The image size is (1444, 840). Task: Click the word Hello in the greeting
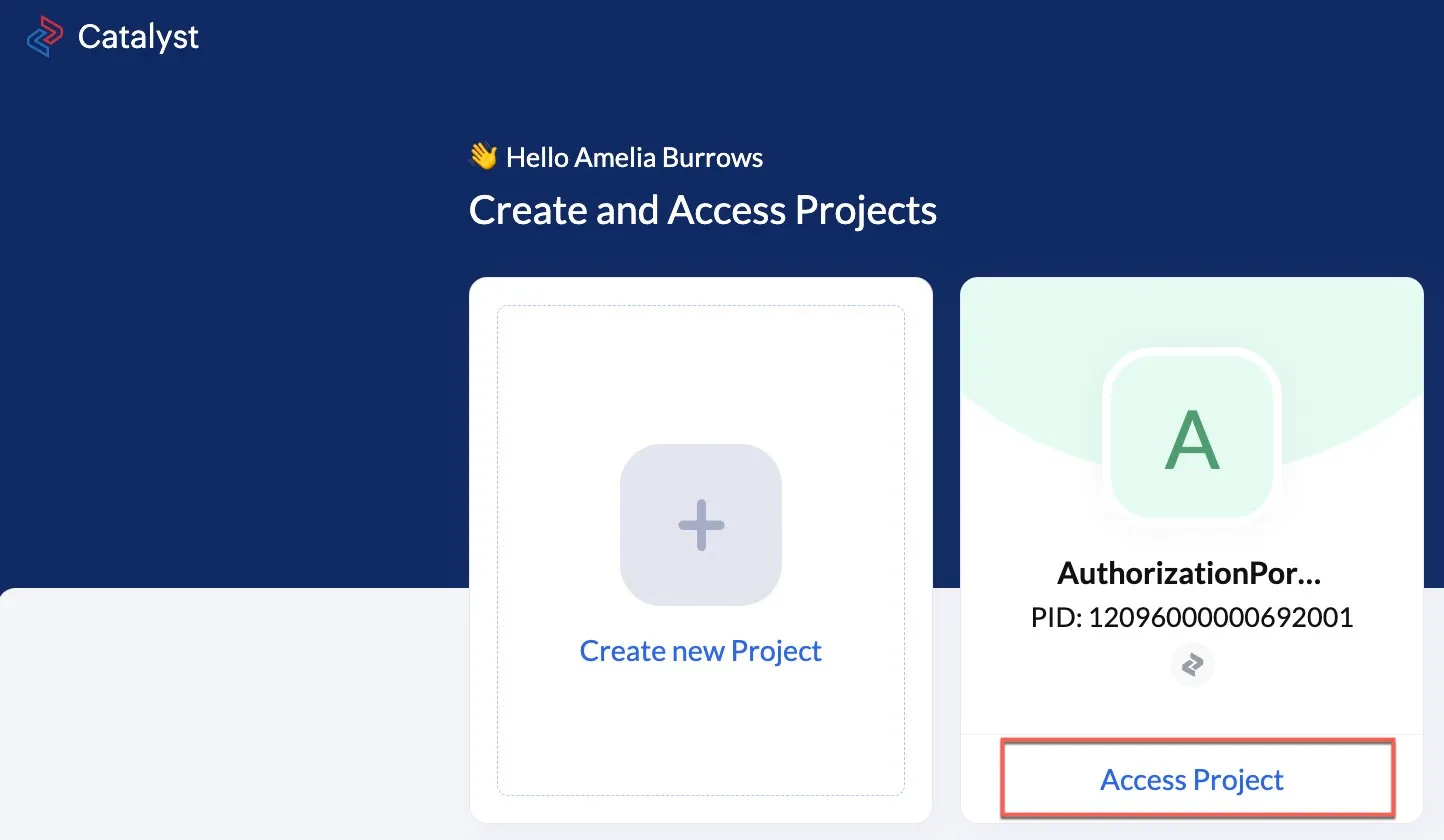tap(538, 158)
